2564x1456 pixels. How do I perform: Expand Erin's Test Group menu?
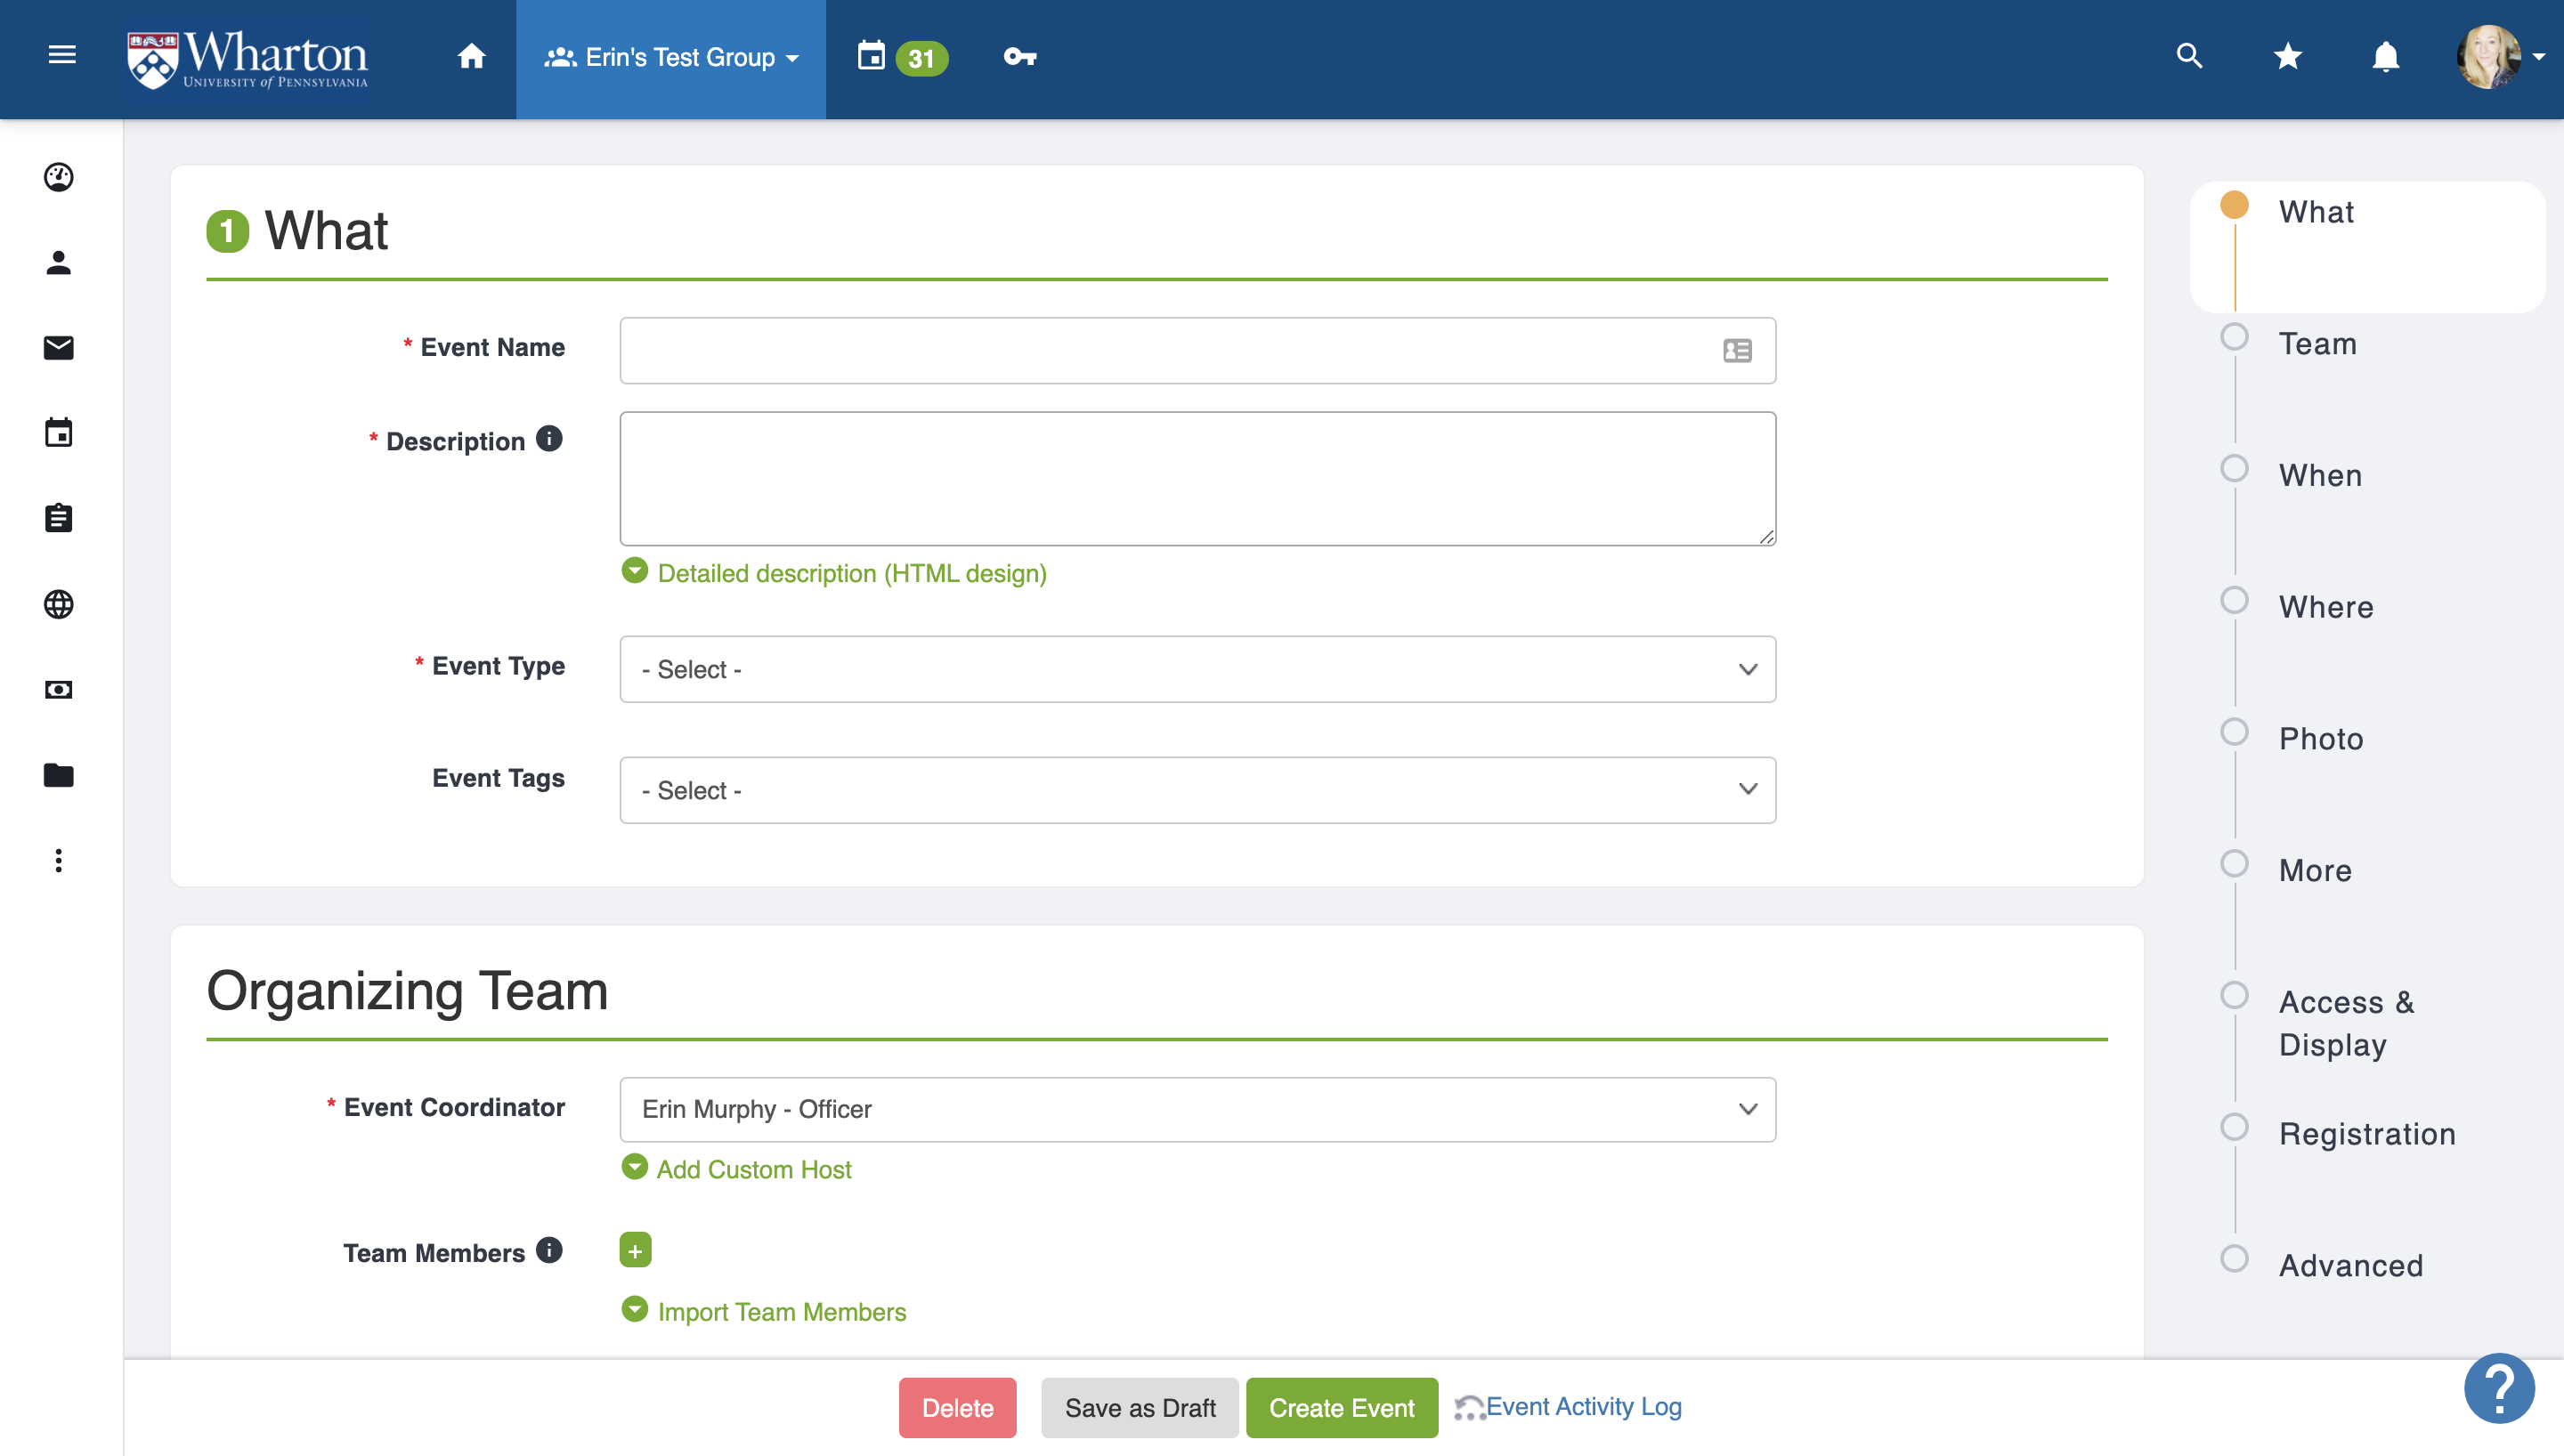pos(671,57)
